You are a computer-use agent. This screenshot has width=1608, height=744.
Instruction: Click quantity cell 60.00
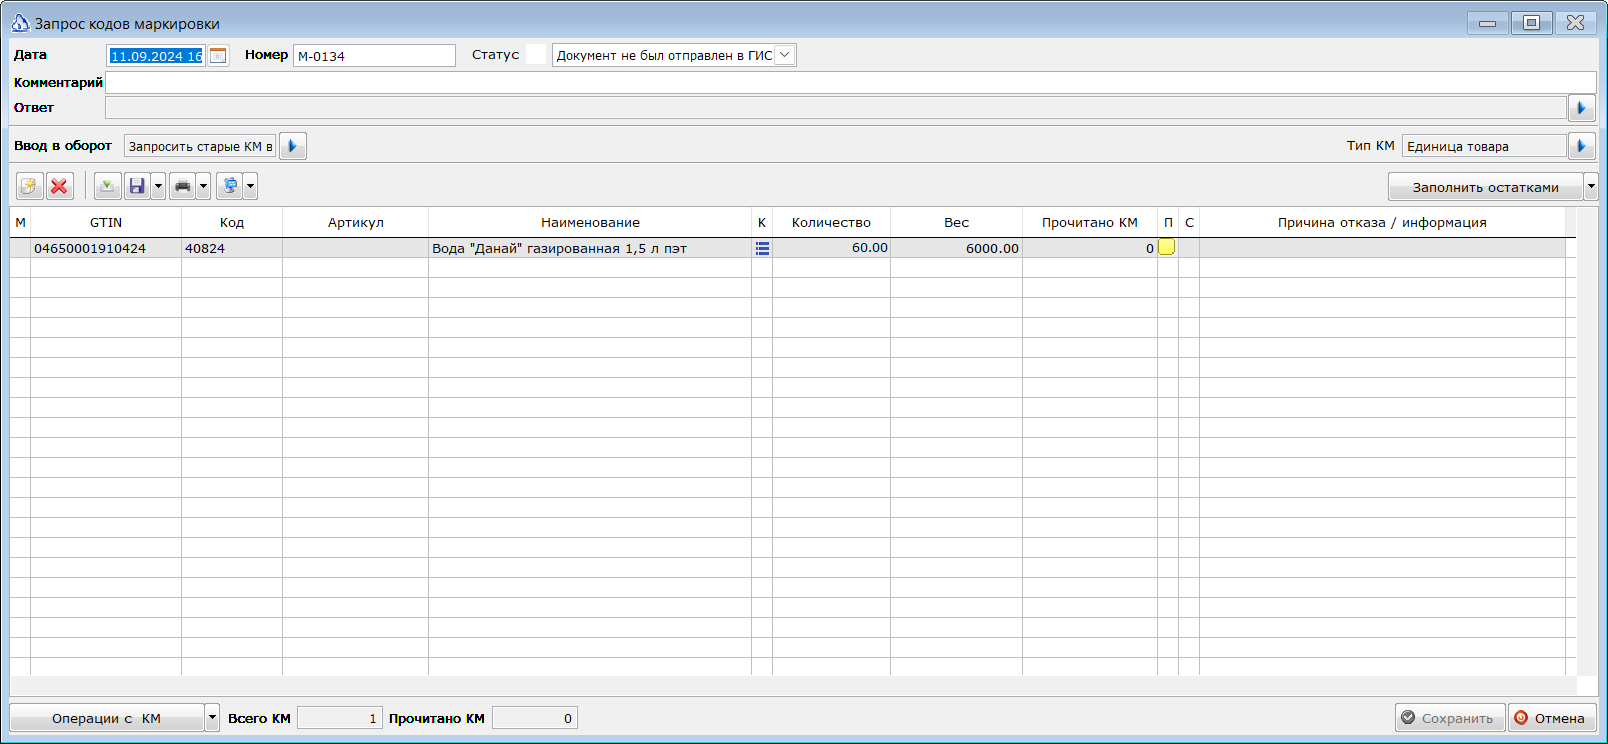[x=831, y=248]
